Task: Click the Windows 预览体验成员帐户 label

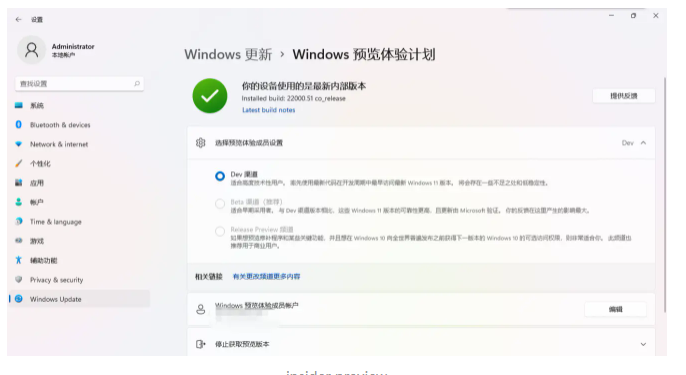Action: (256, 305)
